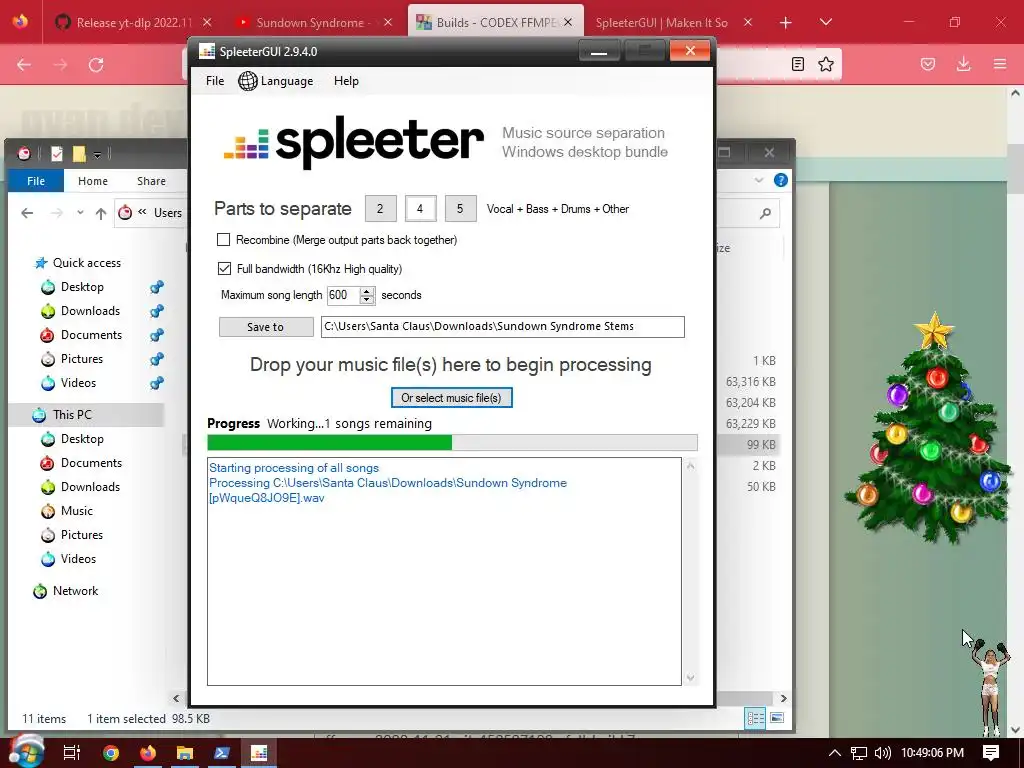Viewport: 1024px width, 768px height.
Task: Increase maximum song length with up arrow
Action: click(x=367, y=291)
